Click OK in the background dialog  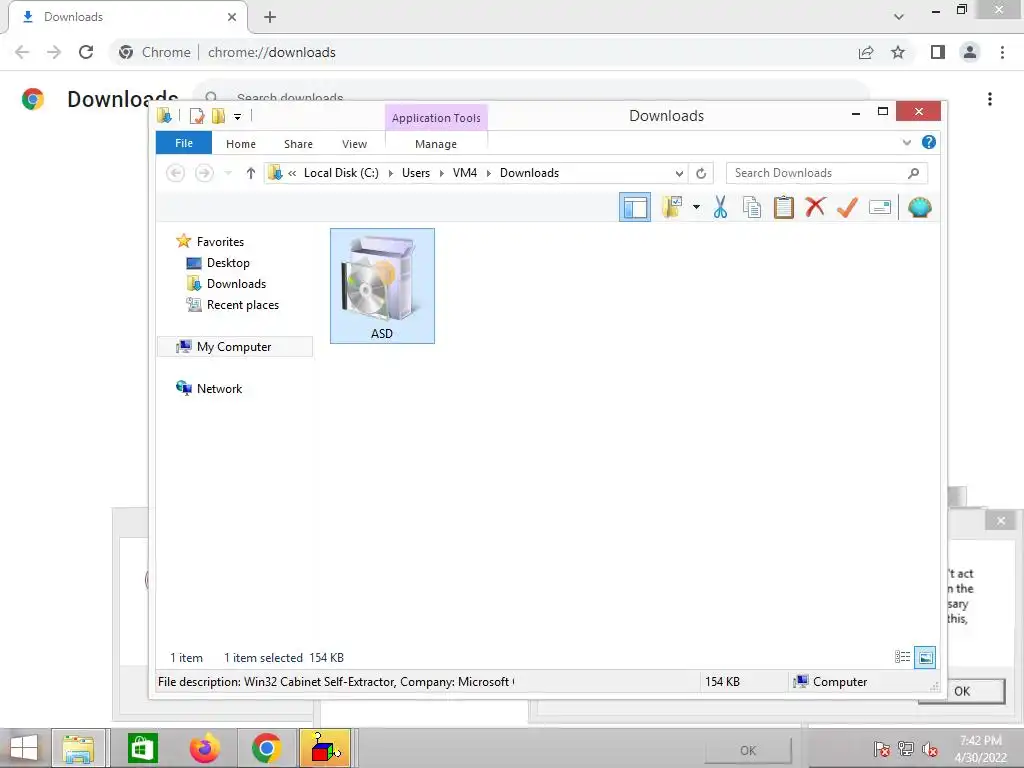[962, 691]
